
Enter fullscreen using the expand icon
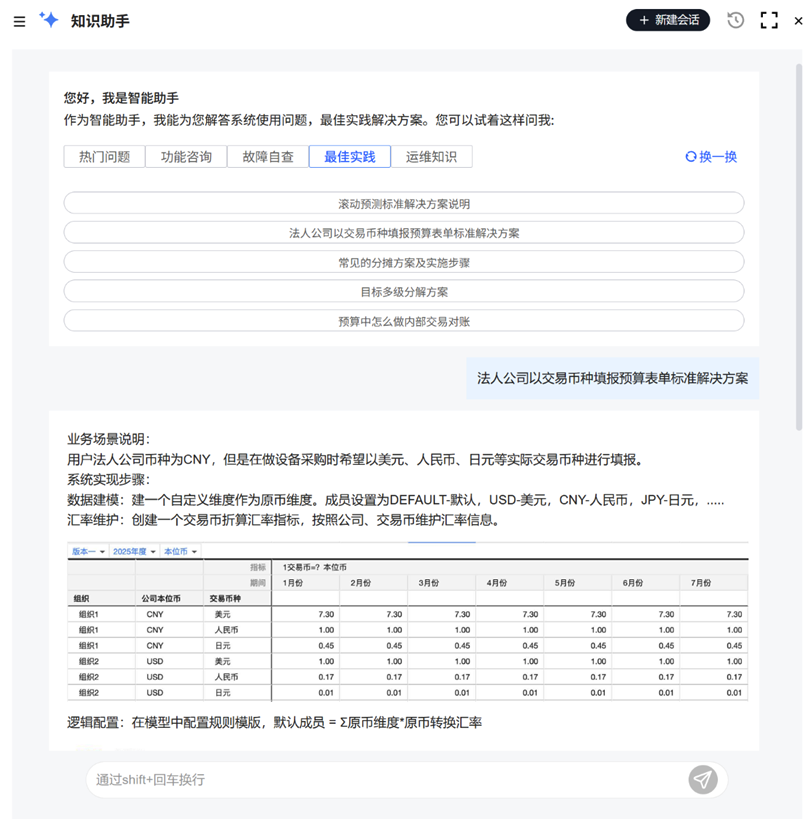tap(766, 19)
